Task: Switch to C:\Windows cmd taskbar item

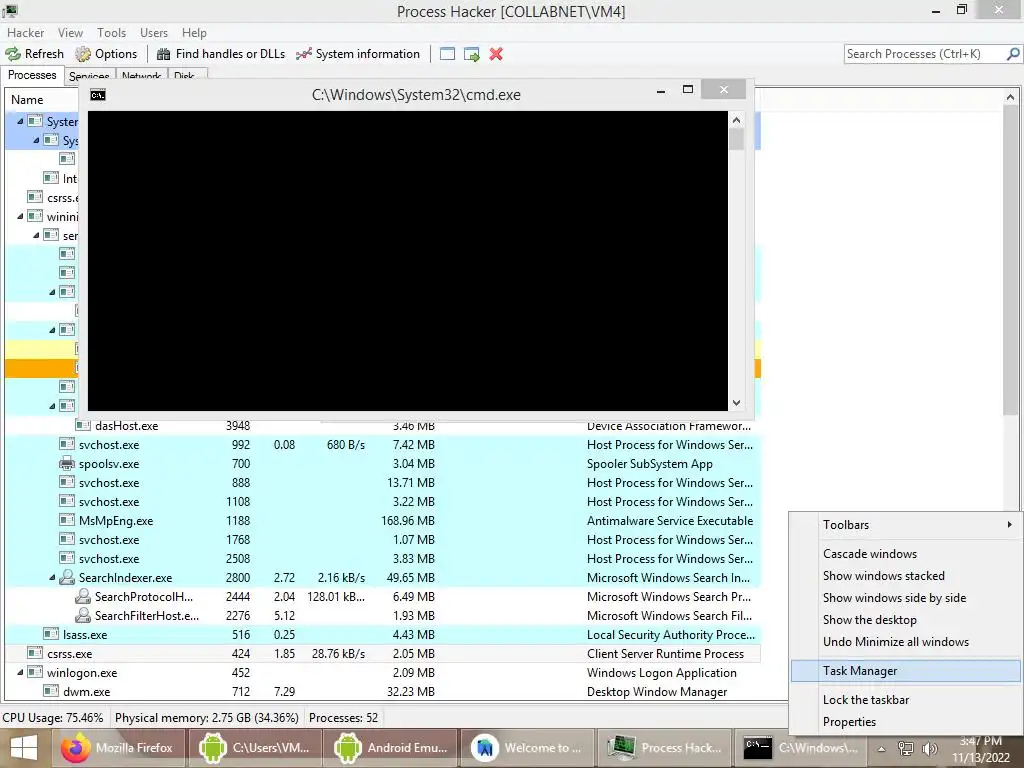Action: click(801, 748)
